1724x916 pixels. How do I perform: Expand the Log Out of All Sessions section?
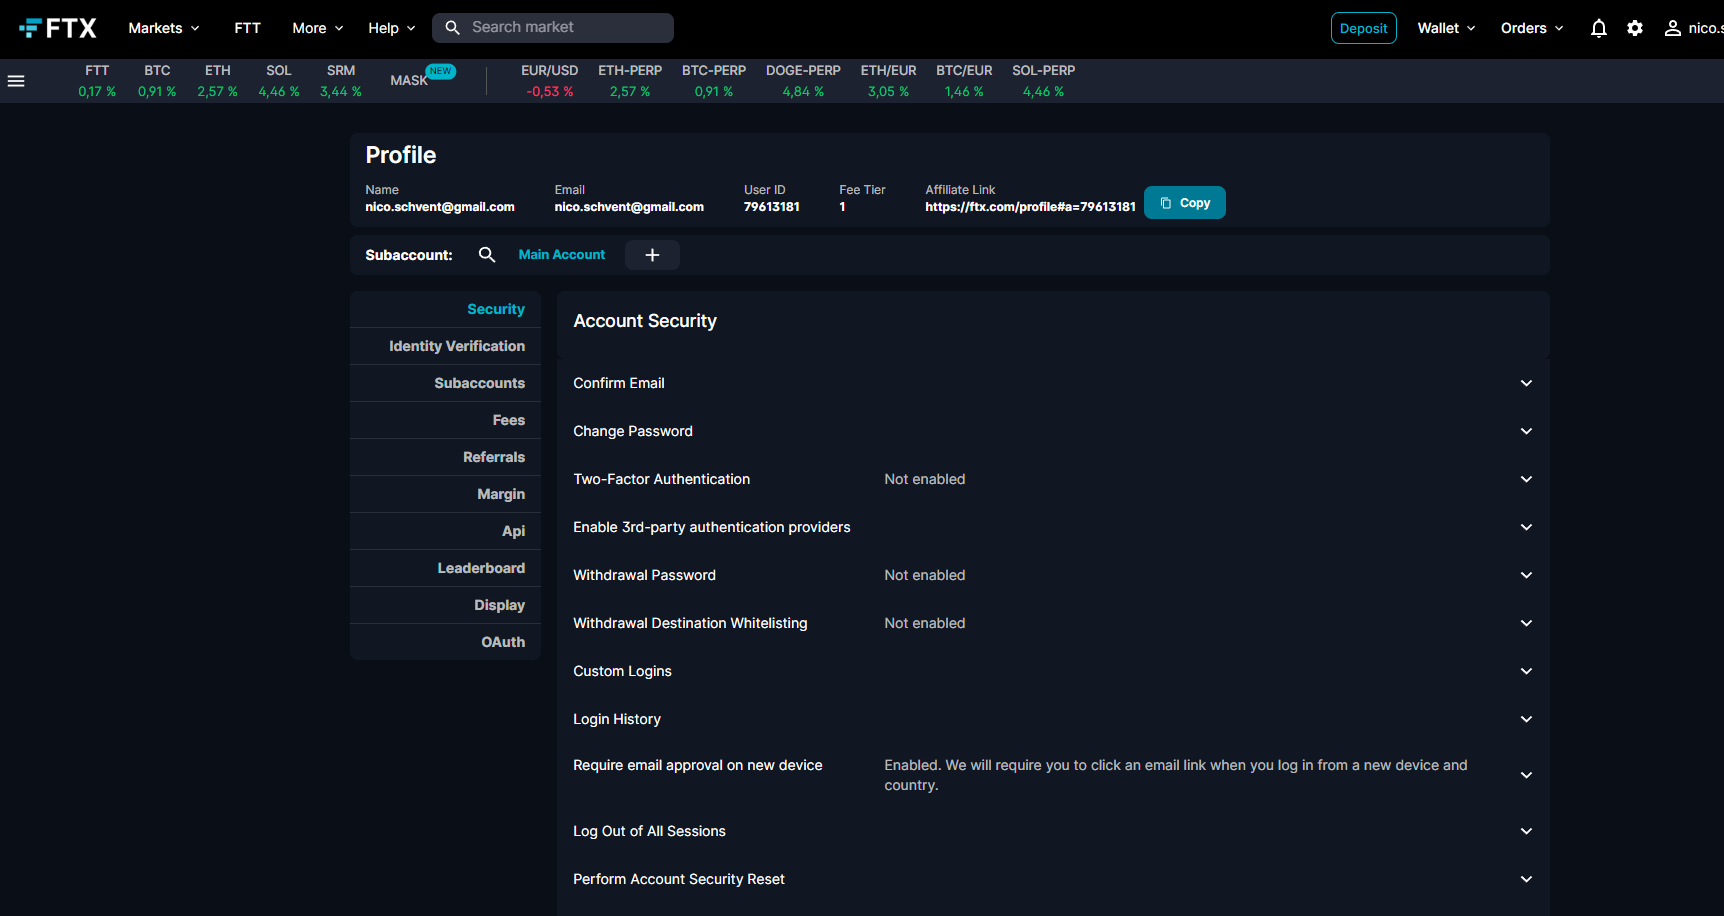1526,831
